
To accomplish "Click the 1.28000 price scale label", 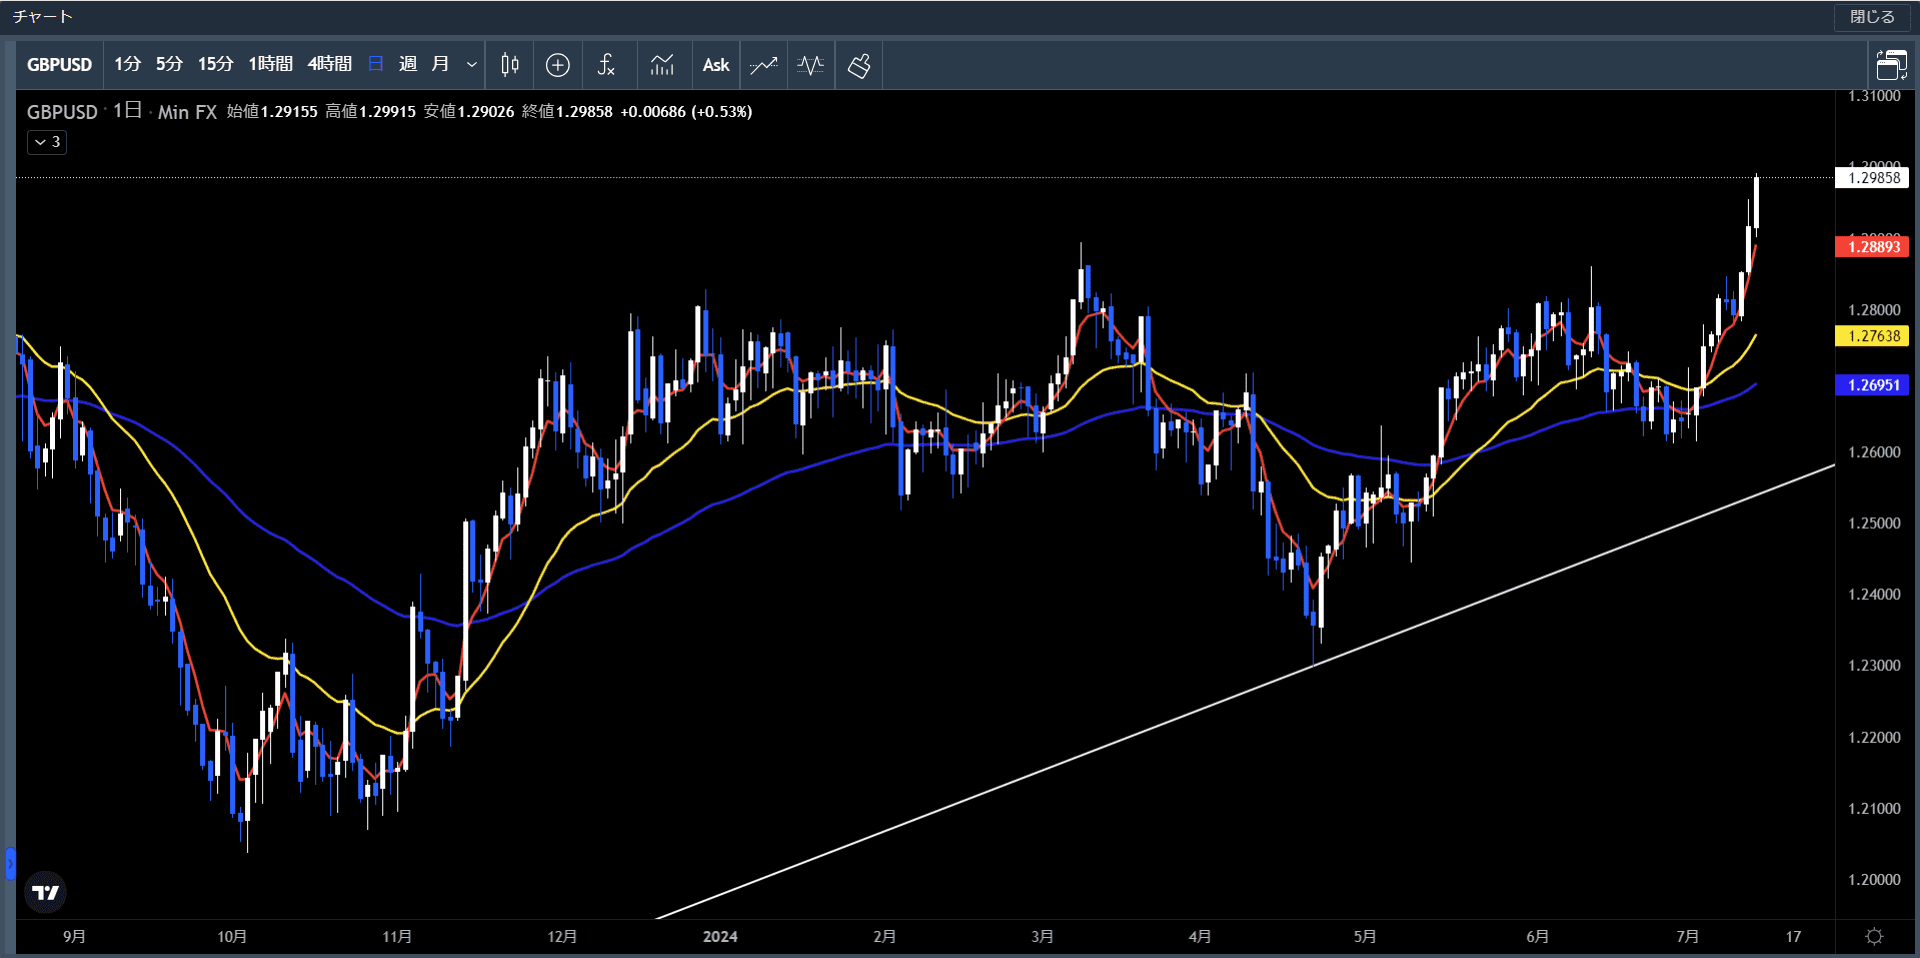I will [1874, 310].
